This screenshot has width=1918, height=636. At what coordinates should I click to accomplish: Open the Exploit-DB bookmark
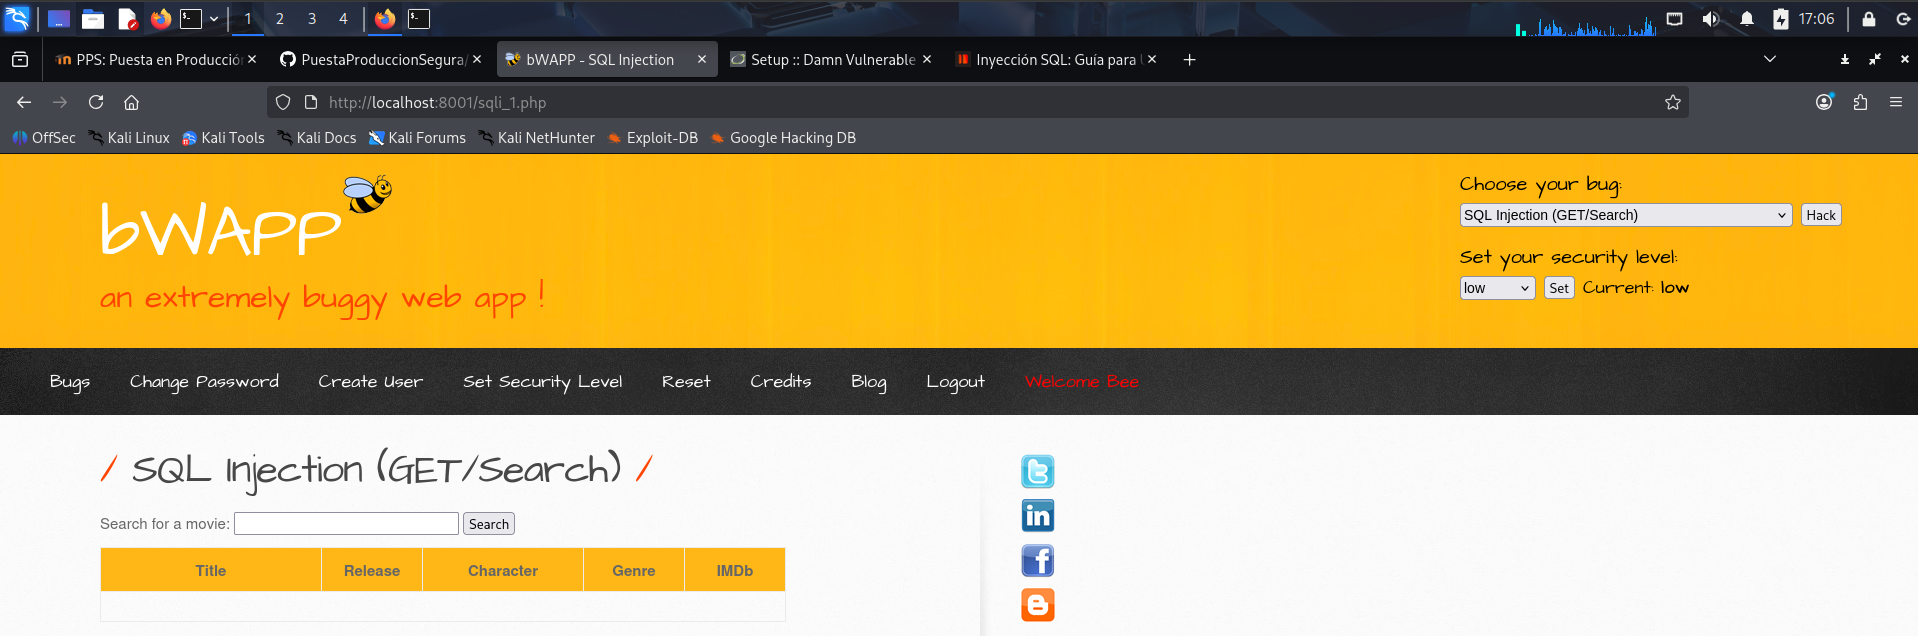[x=652, y=138]
